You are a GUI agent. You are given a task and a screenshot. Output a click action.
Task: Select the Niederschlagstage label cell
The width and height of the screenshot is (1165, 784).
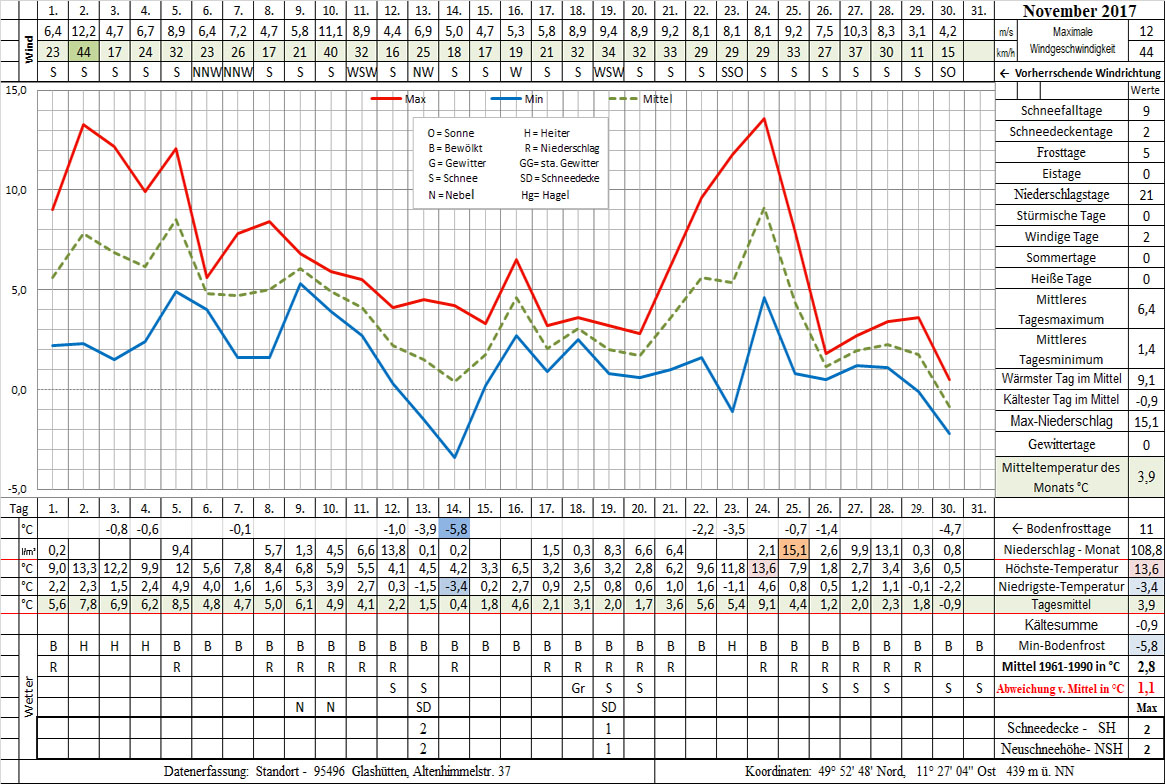(1060, 195)
